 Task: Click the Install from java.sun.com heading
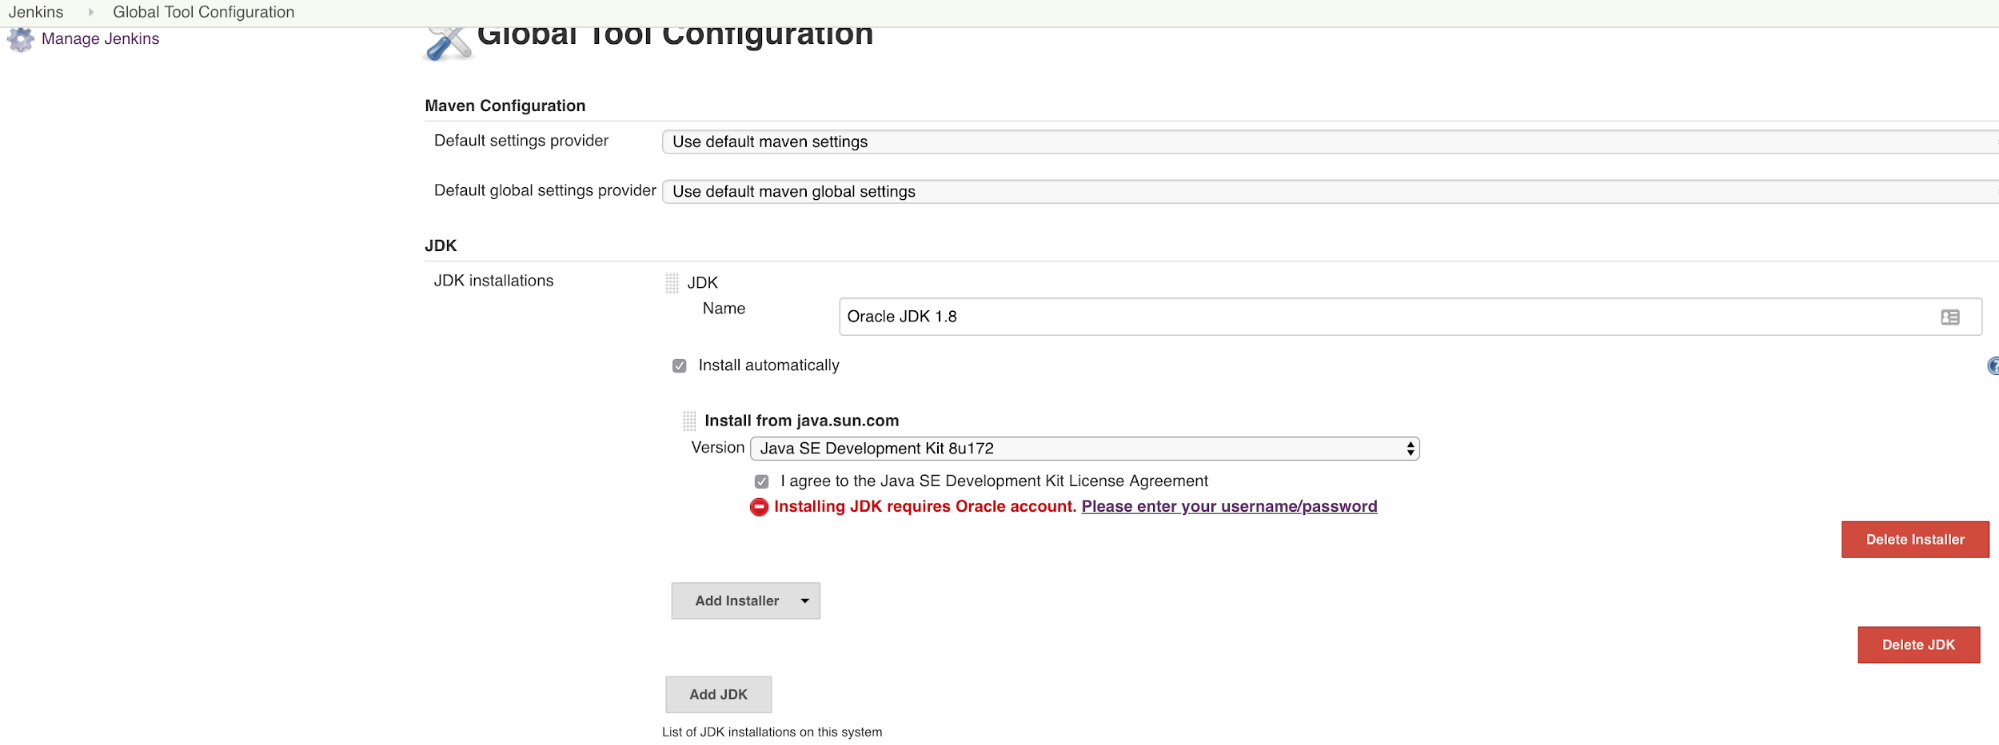802,421
